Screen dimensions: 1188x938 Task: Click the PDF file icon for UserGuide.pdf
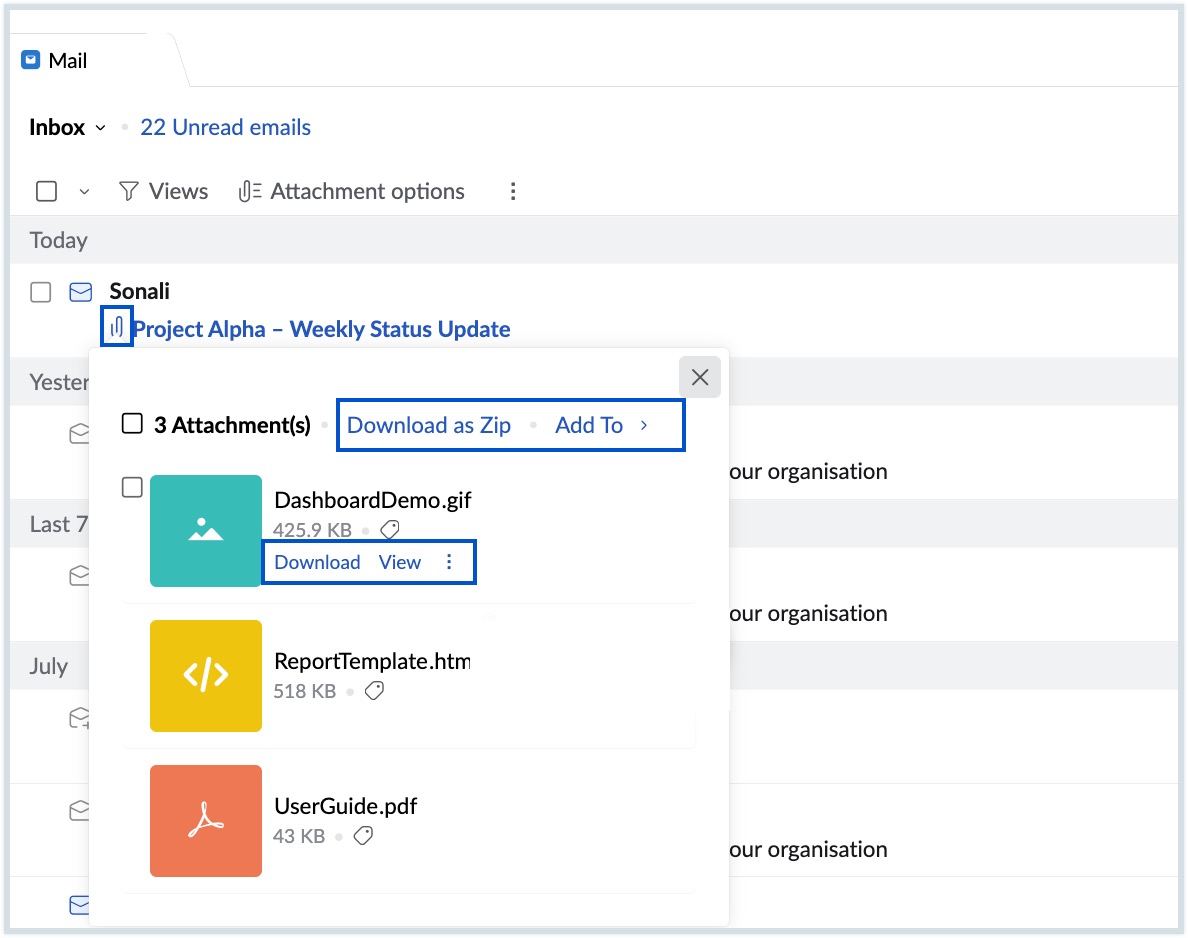click(x=205, y=821)
